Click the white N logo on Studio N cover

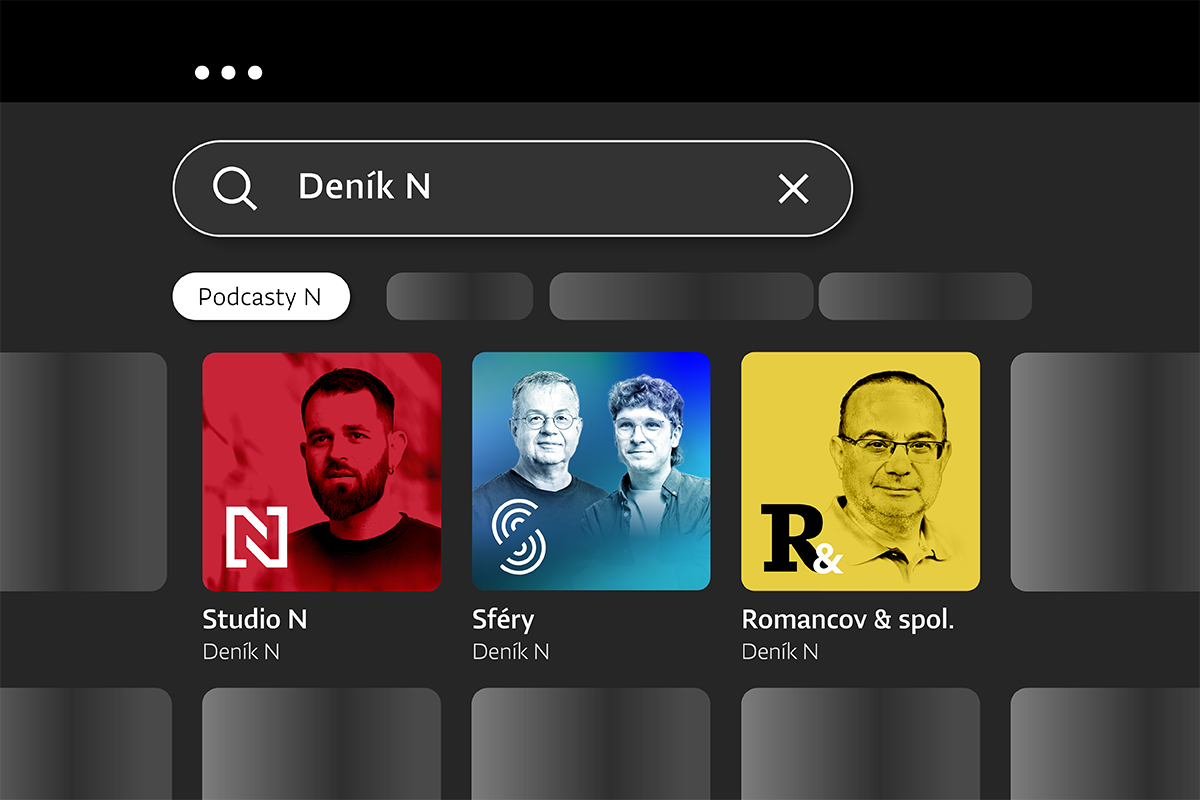256,537
